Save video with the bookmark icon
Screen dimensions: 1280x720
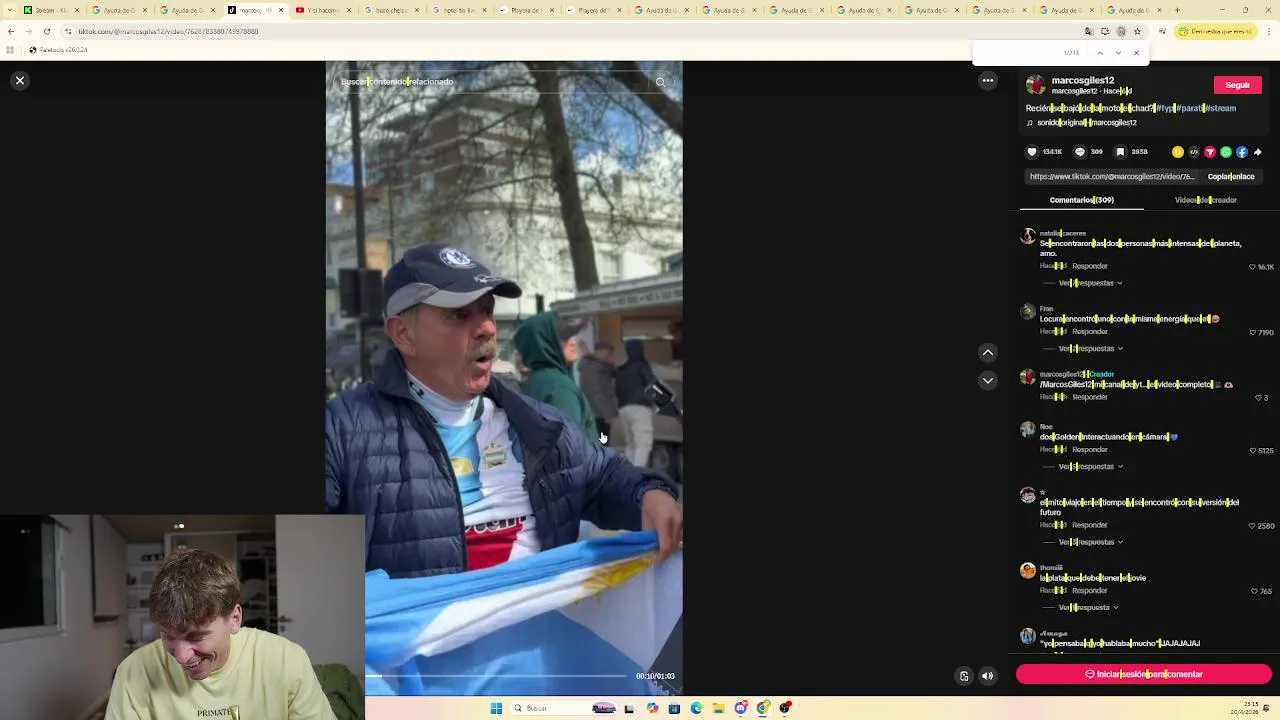1120,152
